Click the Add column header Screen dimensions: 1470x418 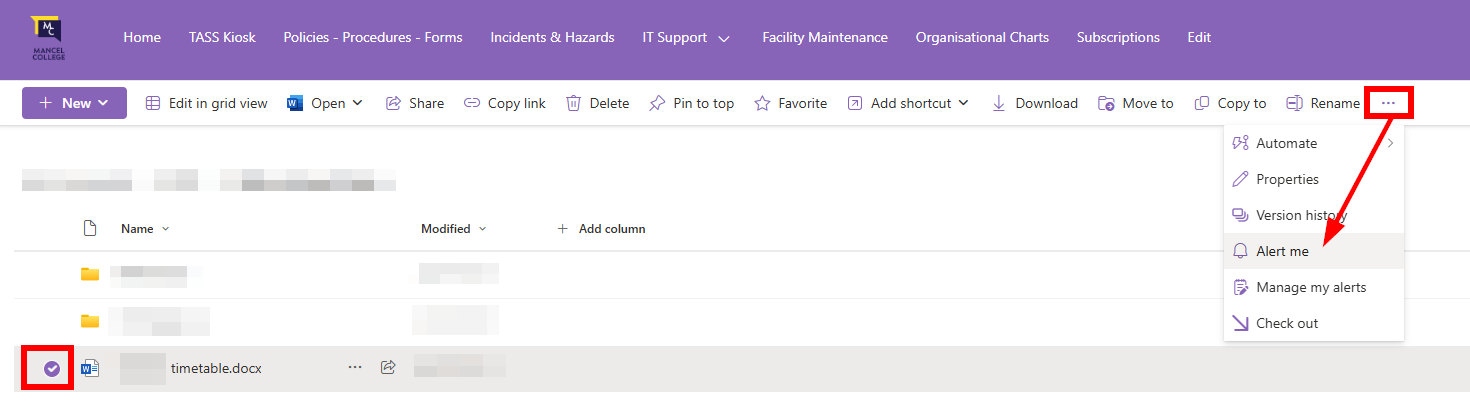601,229
